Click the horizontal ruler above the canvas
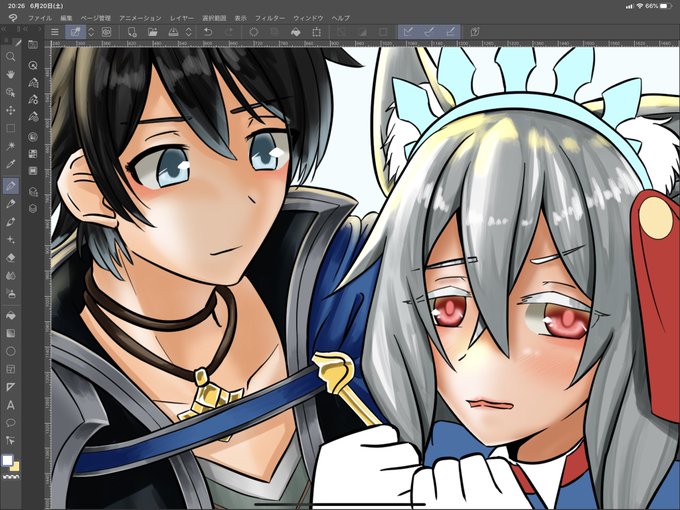The image size is (680, 510). (365, 43)
